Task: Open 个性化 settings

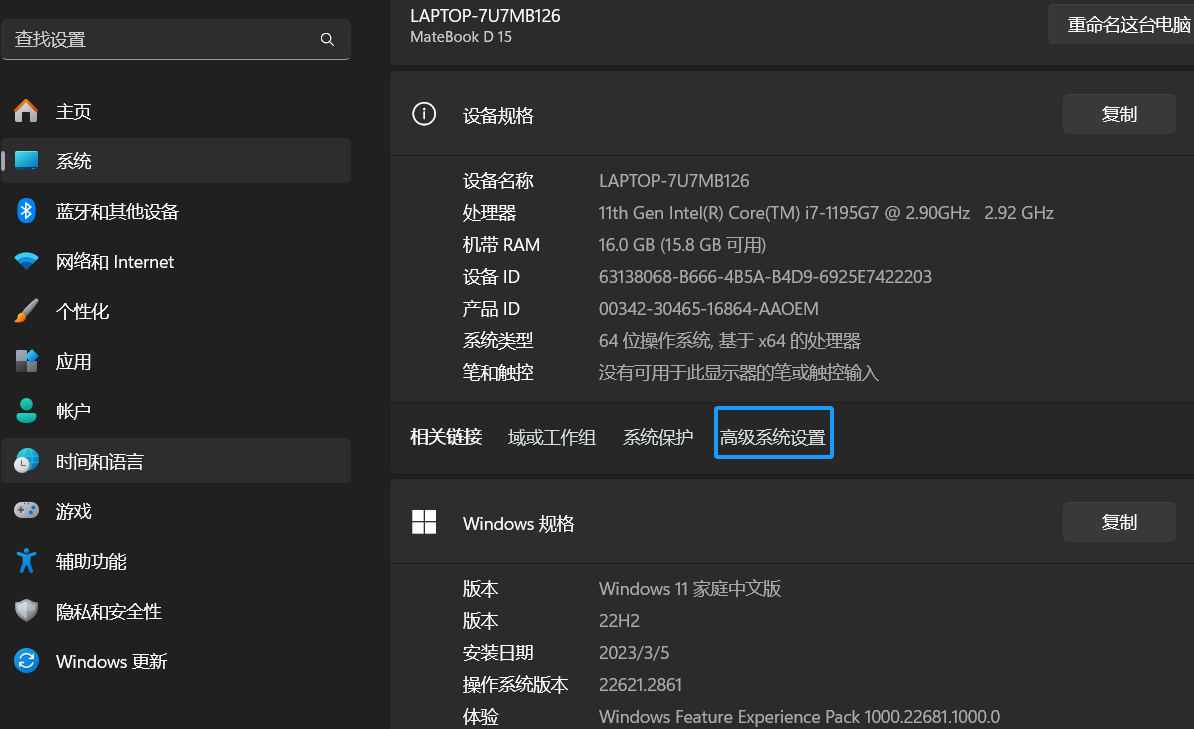Action: point(176,311)
